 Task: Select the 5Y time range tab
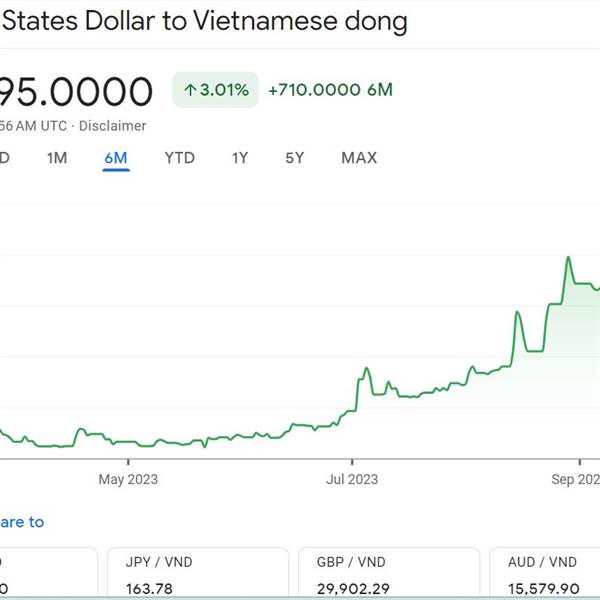click(294, 158)
